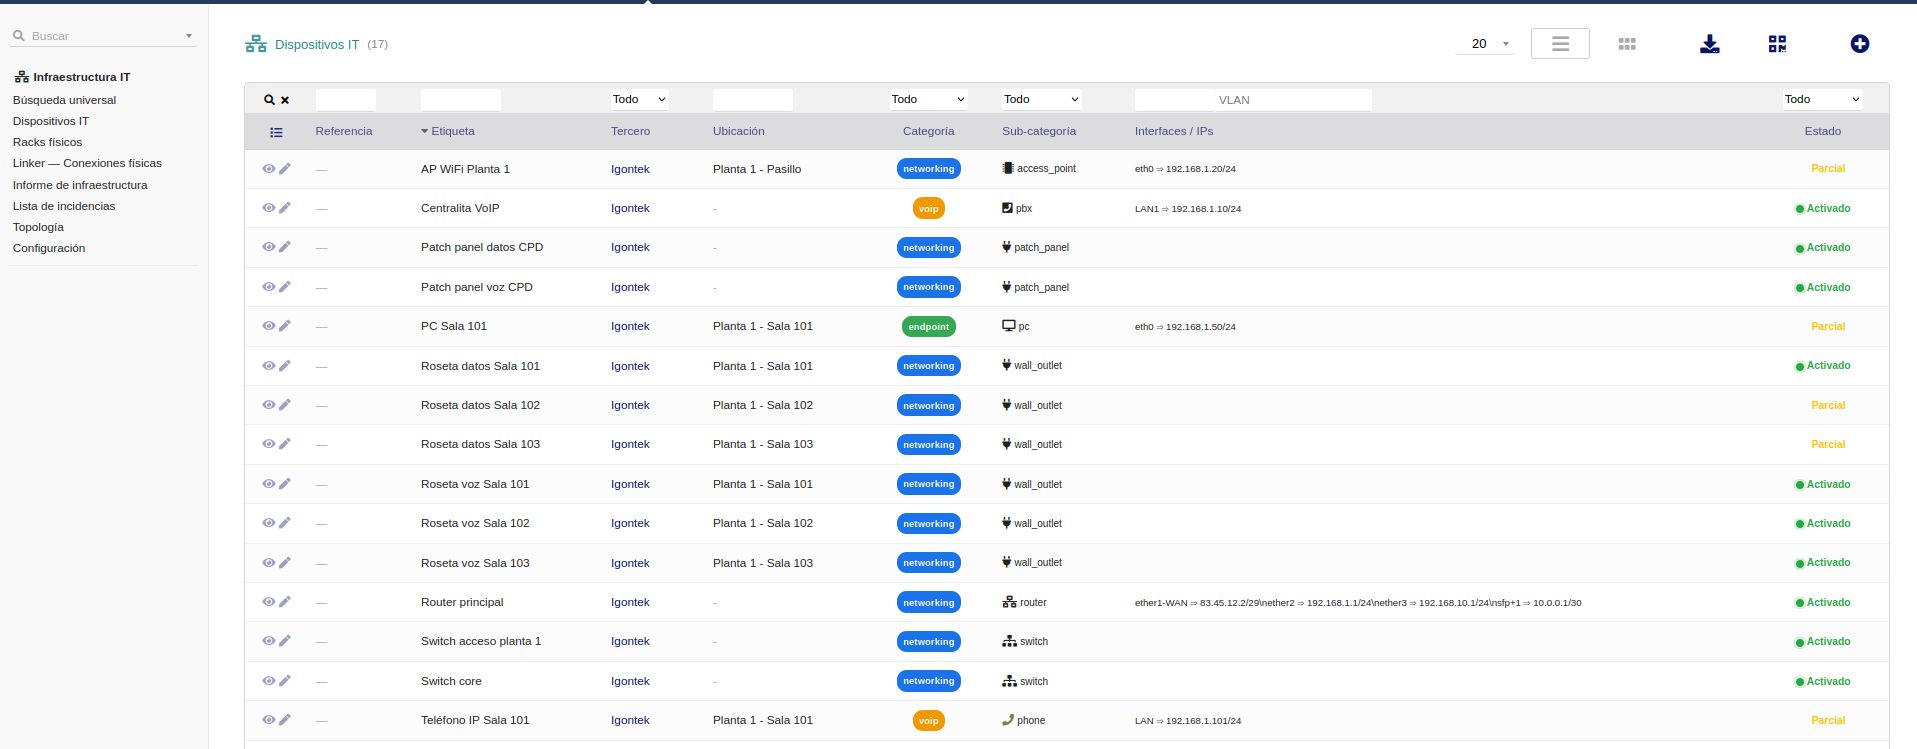Click the endpoint badge on PC Sala 101
Viewport: 1917px width, 749px height.
[x=928, y=326]
